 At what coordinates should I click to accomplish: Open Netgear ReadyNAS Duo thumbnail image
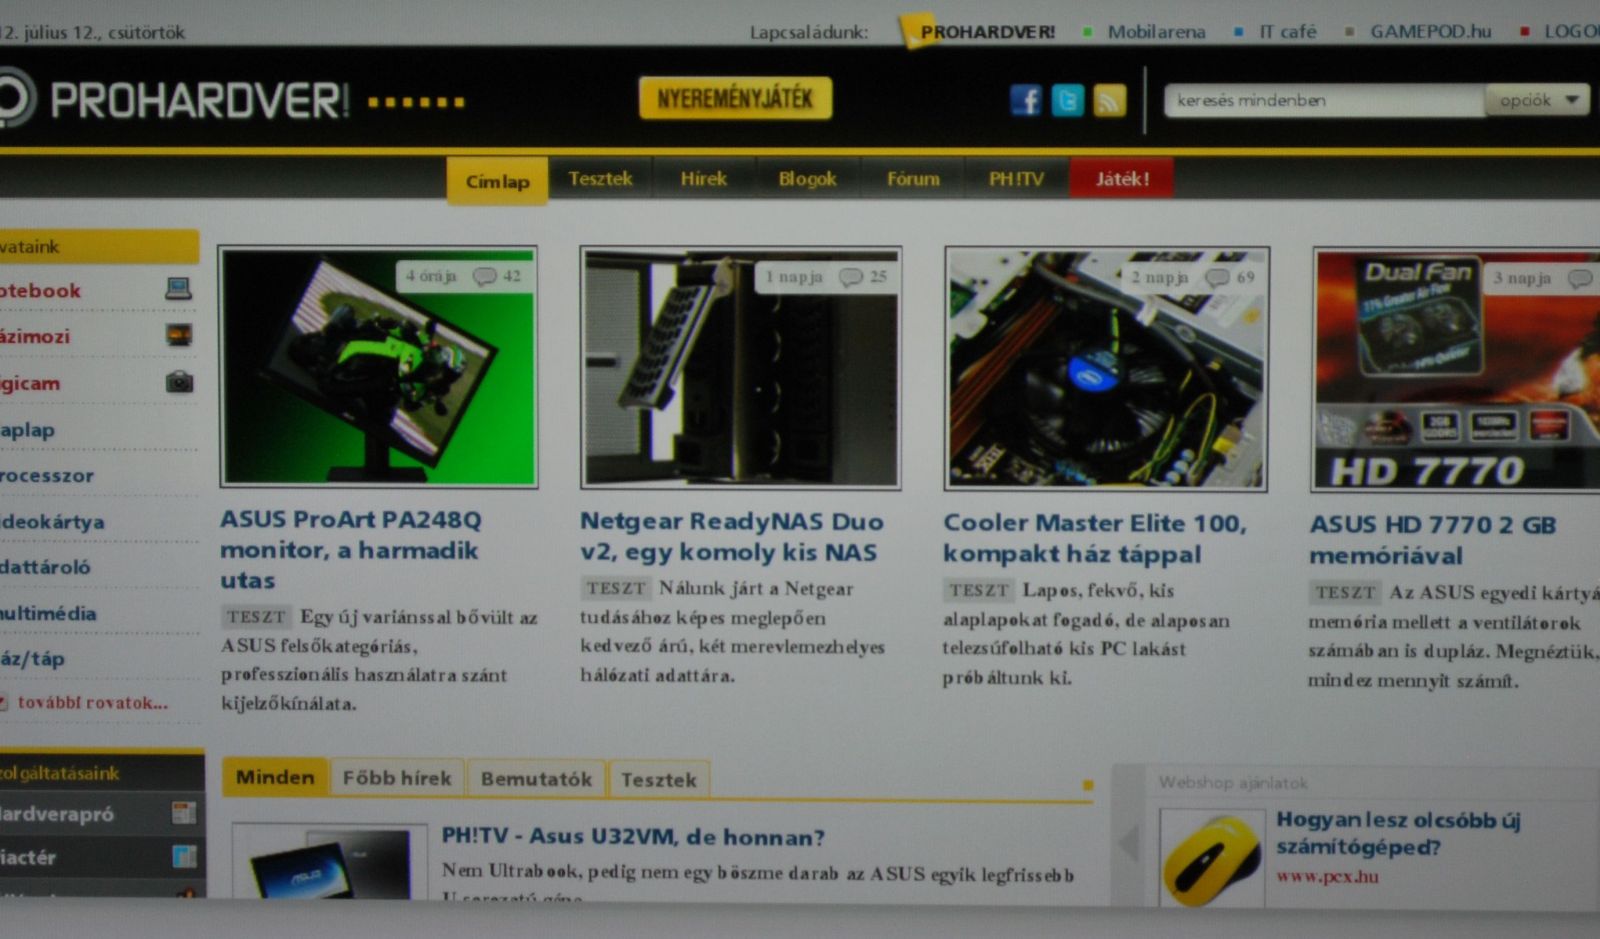point(740,368)
